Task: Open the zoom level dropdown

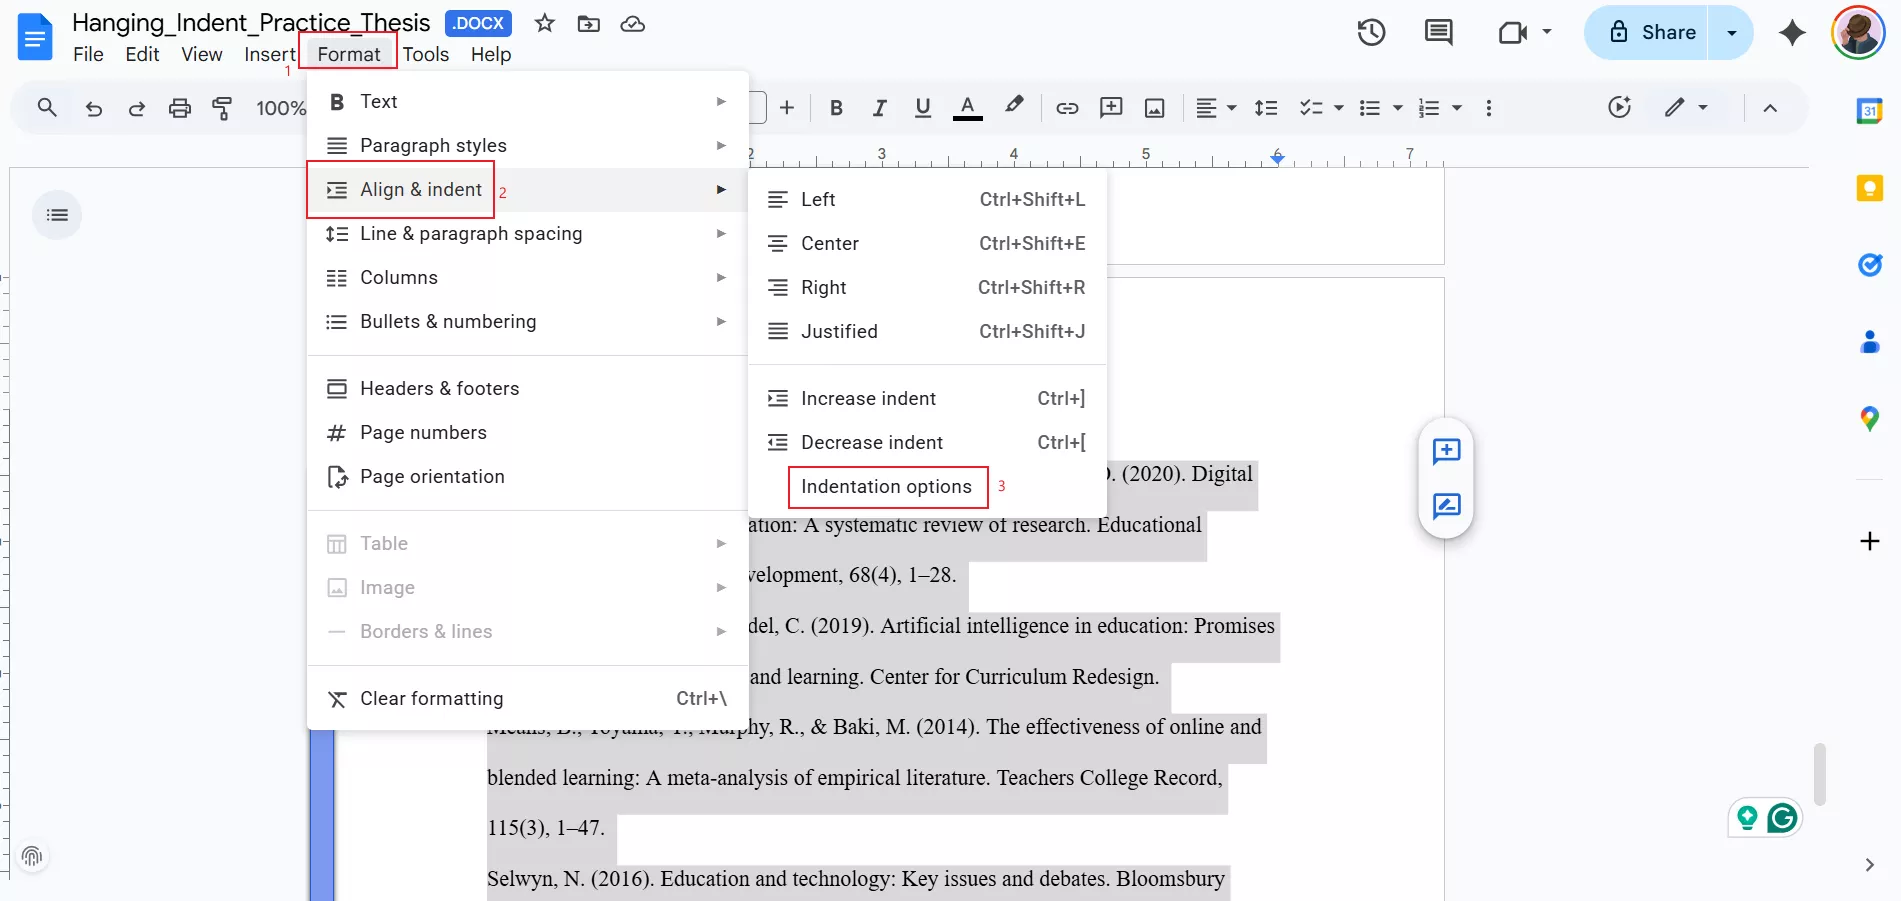Action: tap(280, 108)
